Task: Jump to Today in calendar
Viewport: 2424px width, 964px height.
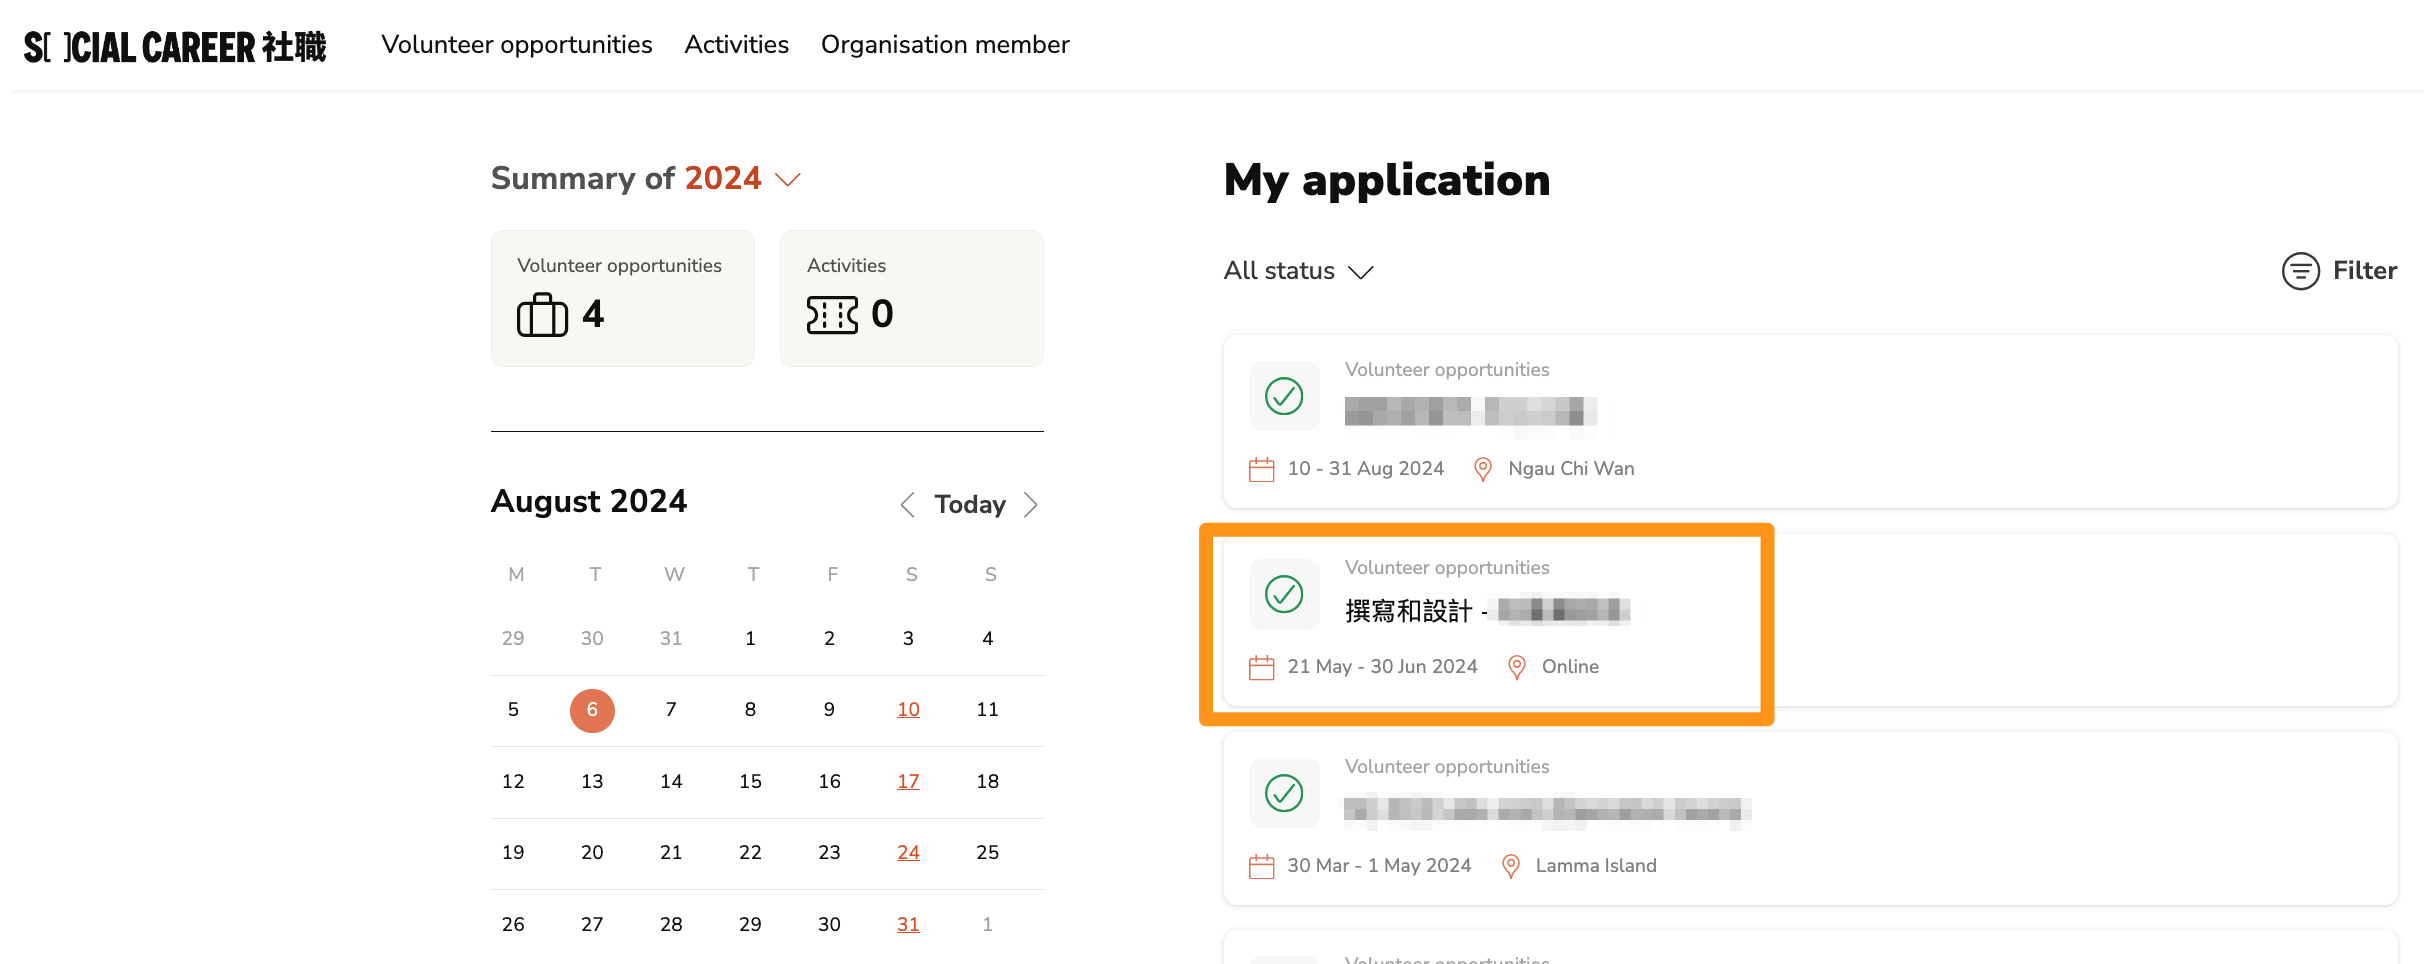Action: [970, 505]
